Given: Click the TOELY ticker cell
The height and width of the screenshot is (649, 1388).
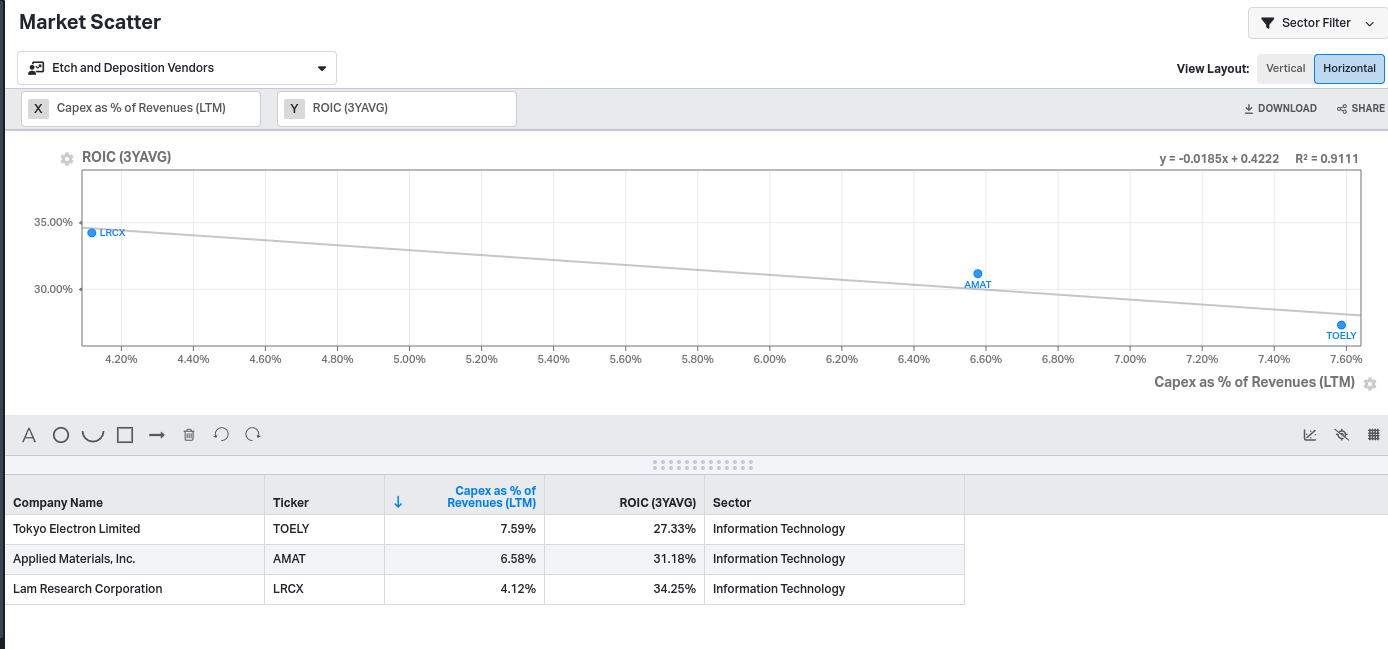Looking at the screenshot, I should (x=324, y=529).
